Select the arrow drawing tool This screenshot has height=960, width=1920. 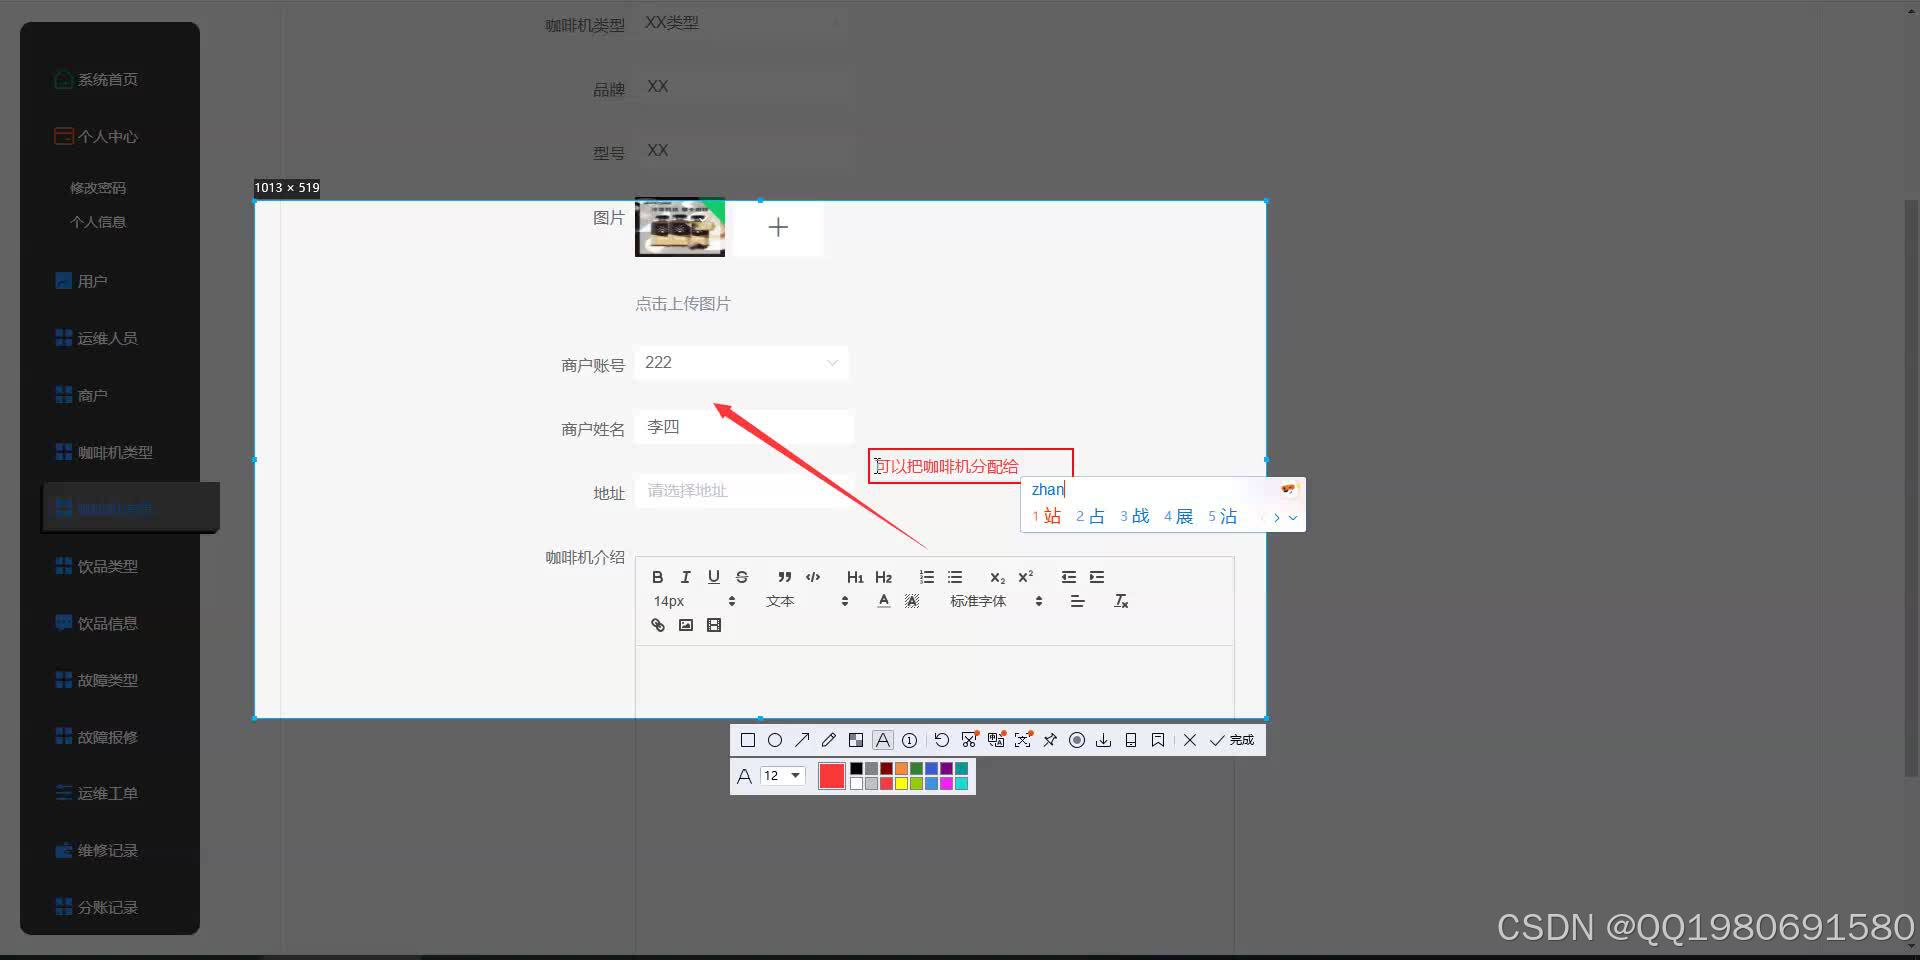pyautogui.click(x=802, y=739)
